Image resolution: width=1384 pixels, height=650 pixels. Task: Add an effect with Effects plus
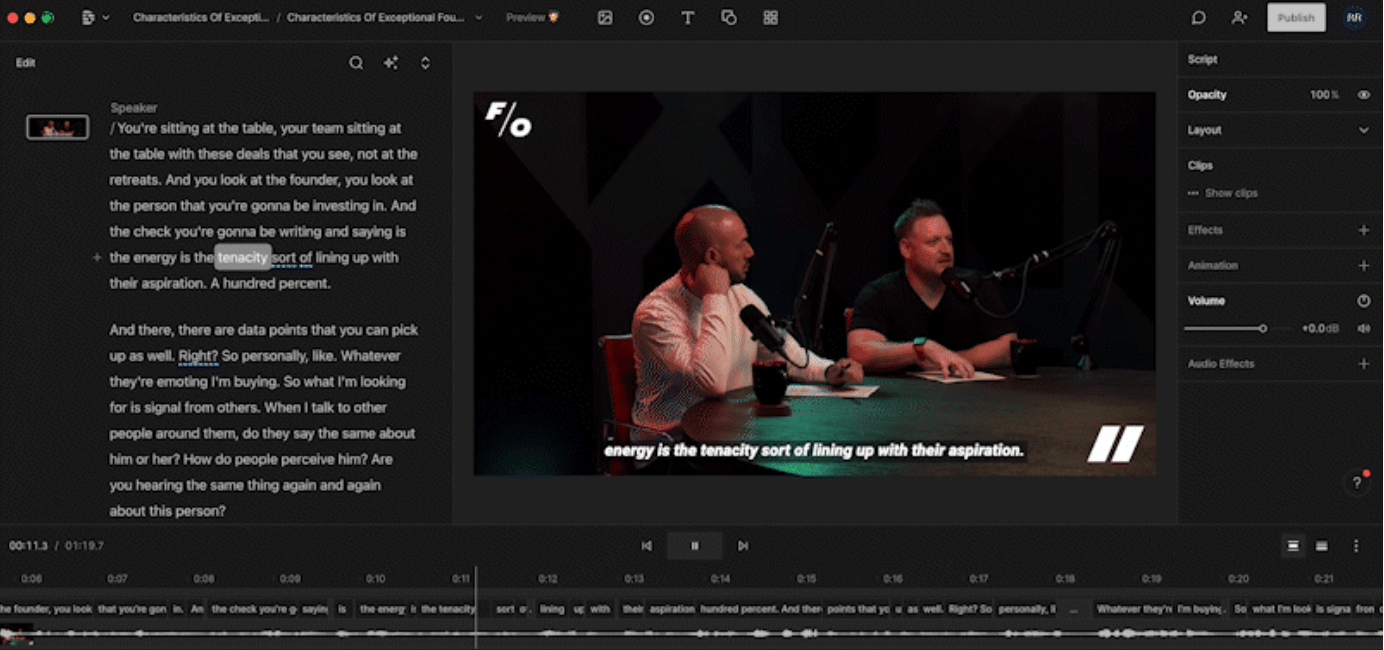tap(1363, 230)
